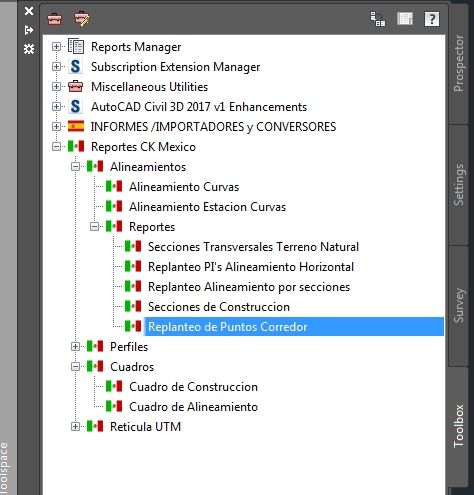Viewport: 474px width, 495px height.
Task: Collapse the Reportes CK Mexico node
Action: click(56, 147)
